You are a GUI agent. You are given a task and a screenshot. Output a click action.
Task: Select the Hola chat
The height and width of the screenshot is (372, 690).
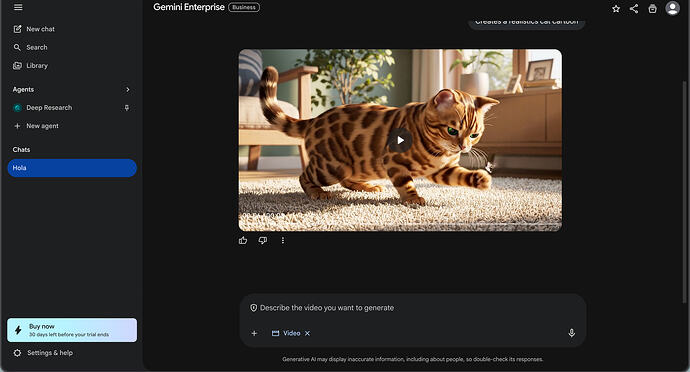[x=72, y=168]
